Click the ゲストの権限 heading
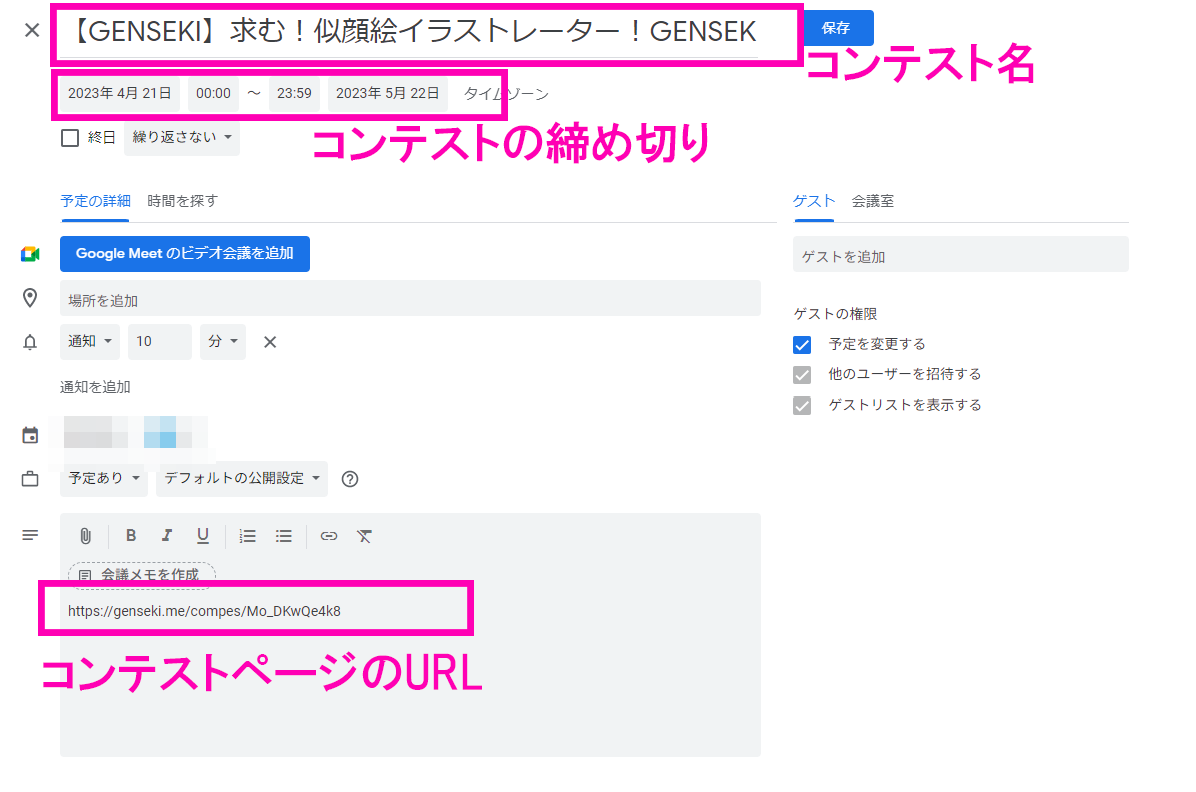The width and height of the screenshot is (1196, 792). pyautogui.click(x=835, y=314)
